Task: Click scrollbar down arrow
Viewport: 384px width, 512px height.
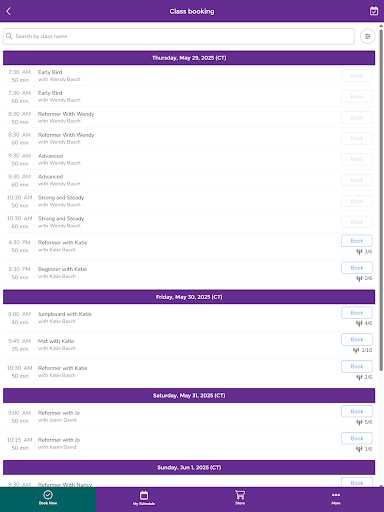Action: coord(381,485)
